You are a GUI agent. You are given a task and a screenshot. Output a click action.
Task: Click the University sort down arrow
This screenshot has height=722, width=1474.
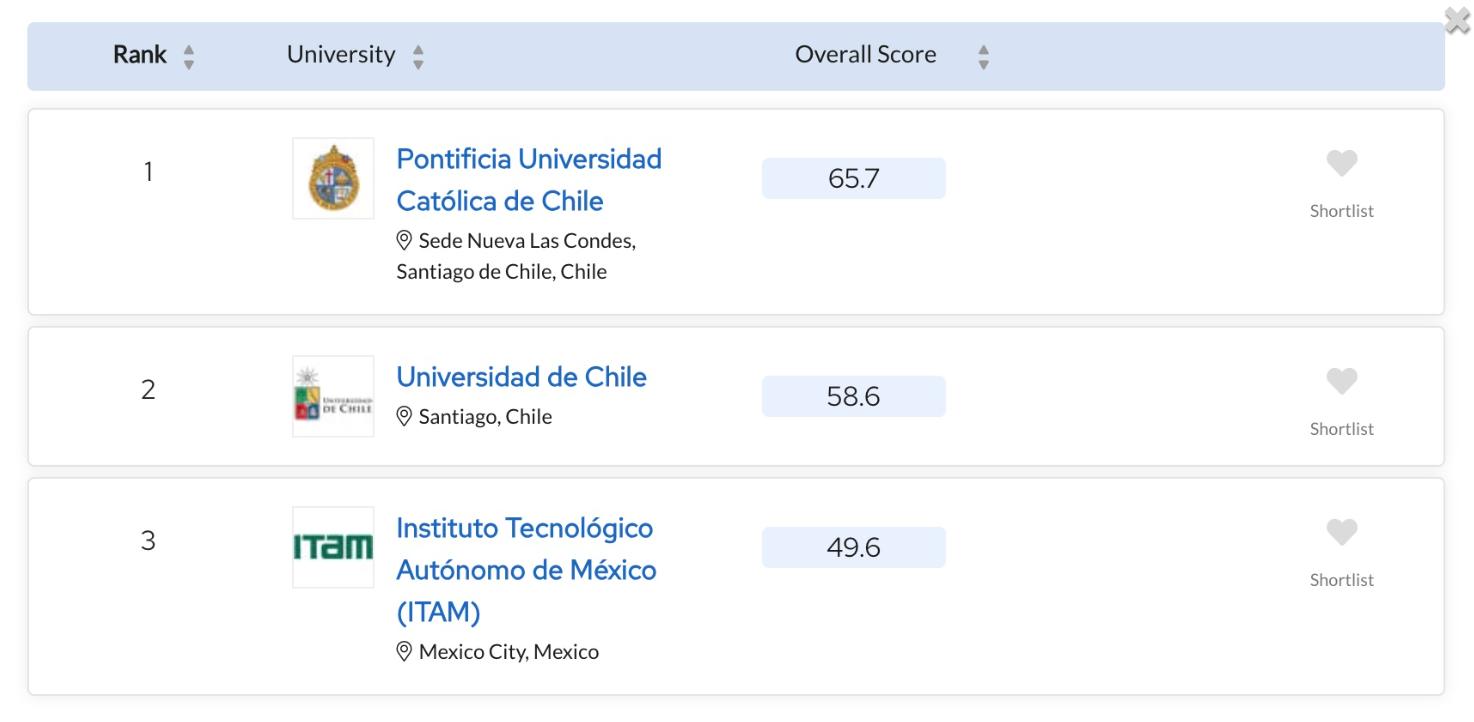(x=417, y=62)
